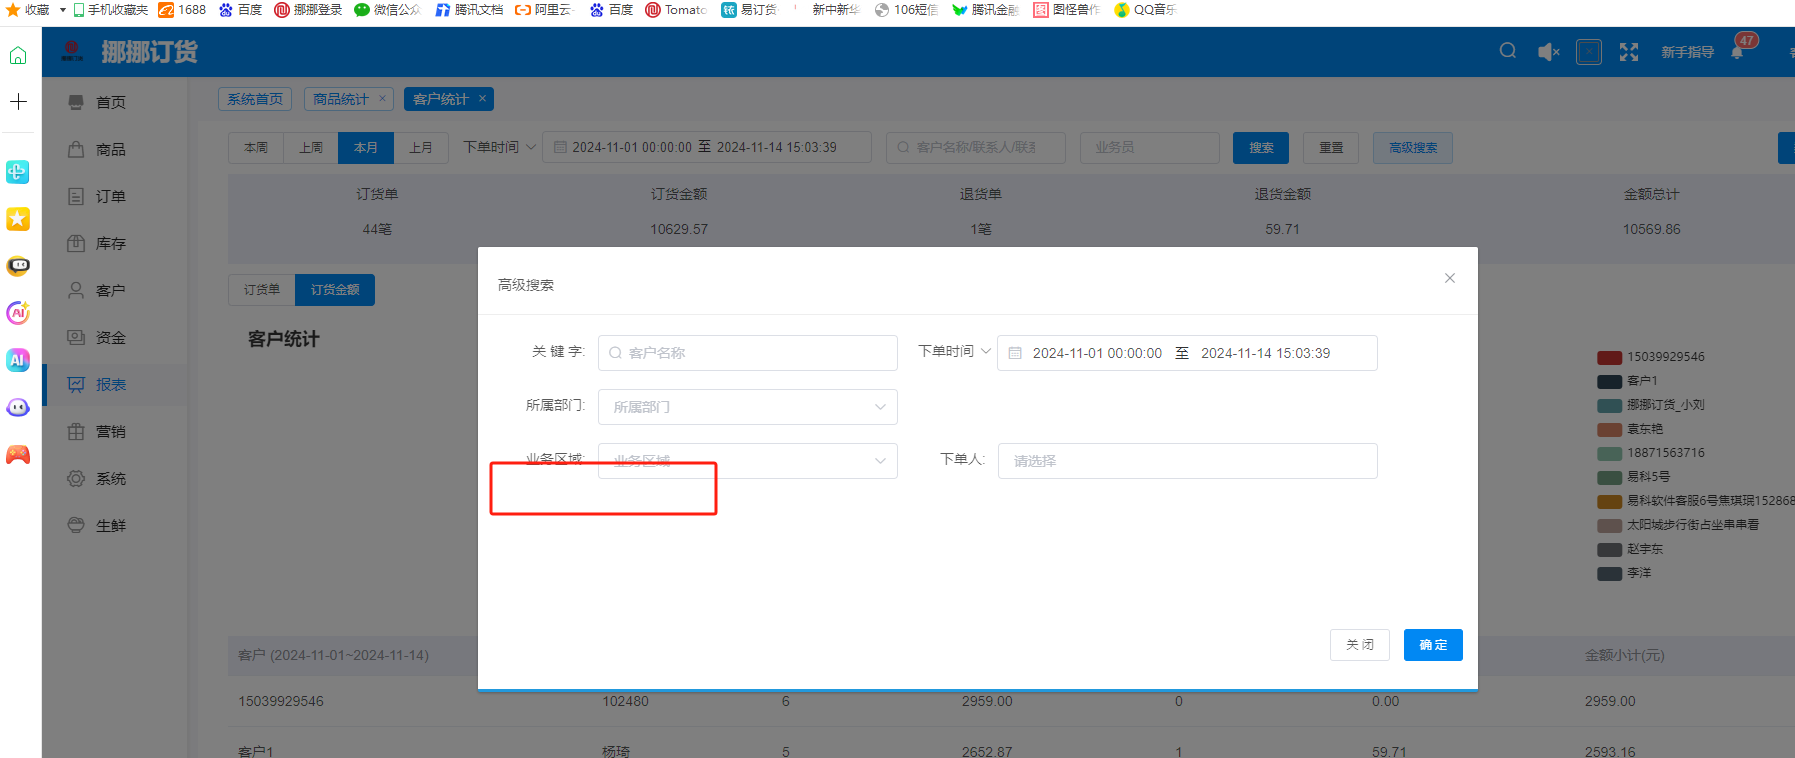The image size is (1795, 758).
Task: Open 下单时间 type dropdown in dialog
Action: point(954,352)
